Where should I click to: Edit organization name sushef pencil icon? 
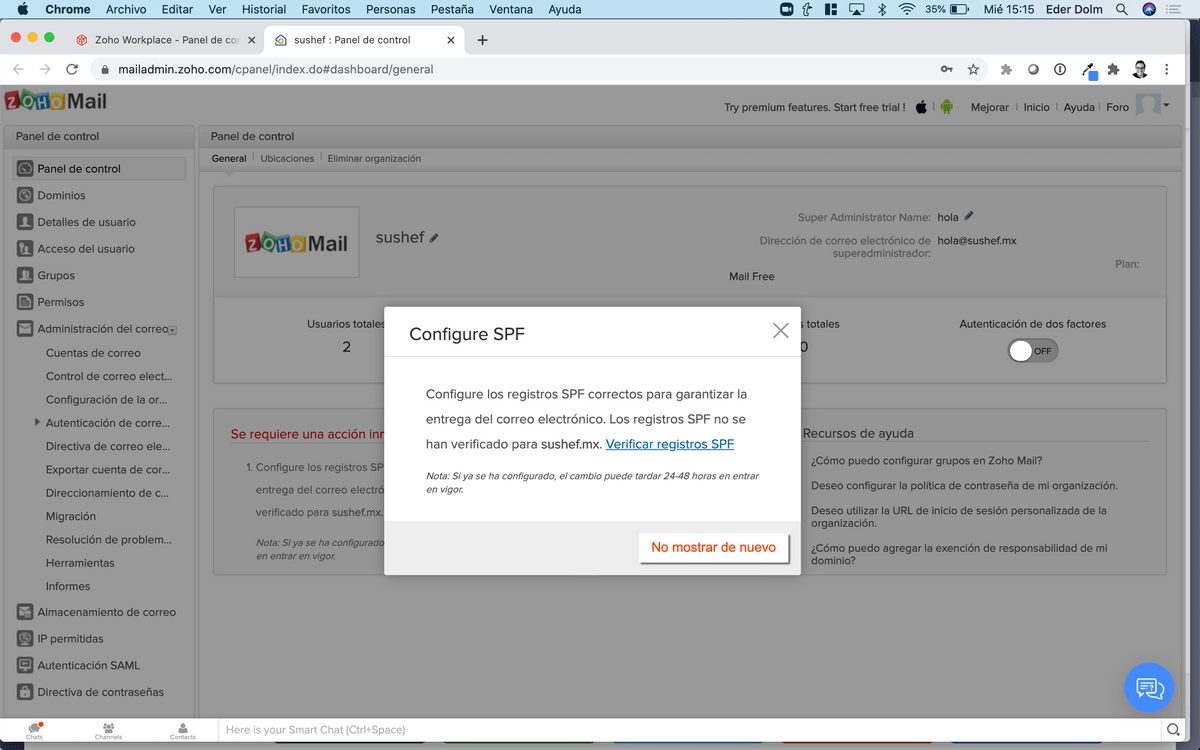pyautogui.click(x=434, y=238)
